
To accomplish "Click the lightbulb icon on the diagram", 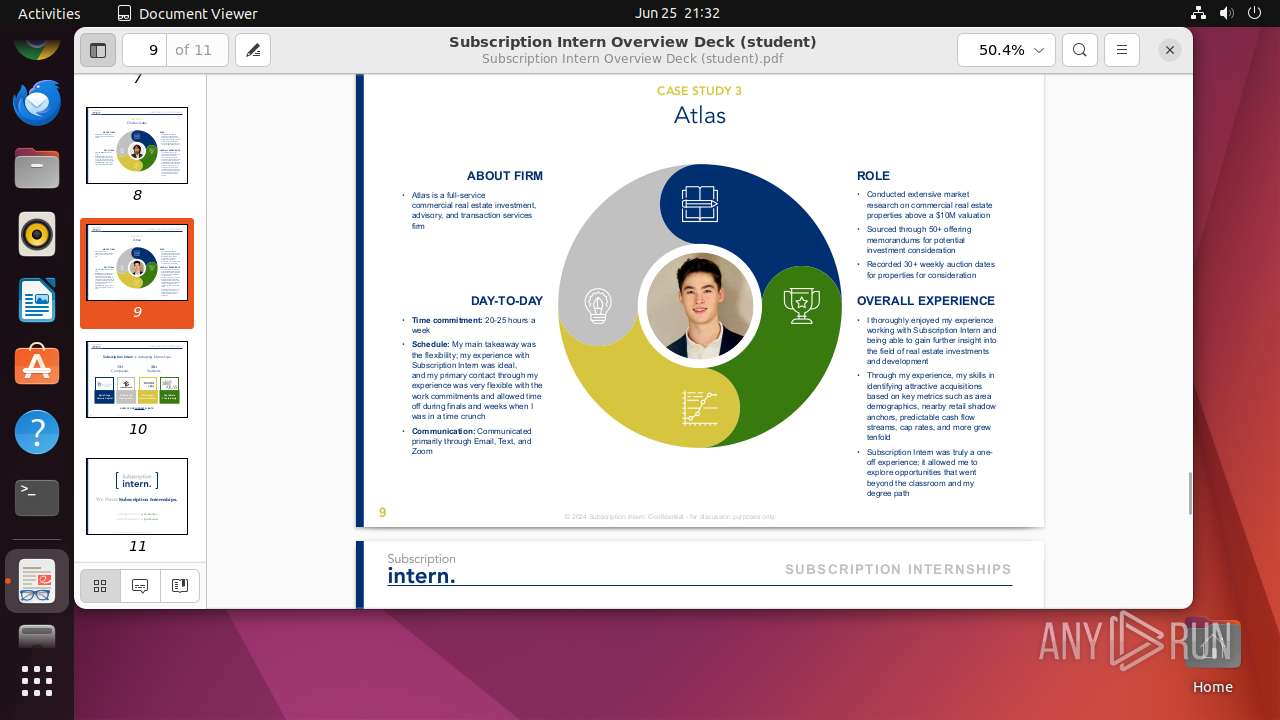I will tap(598, 306).
